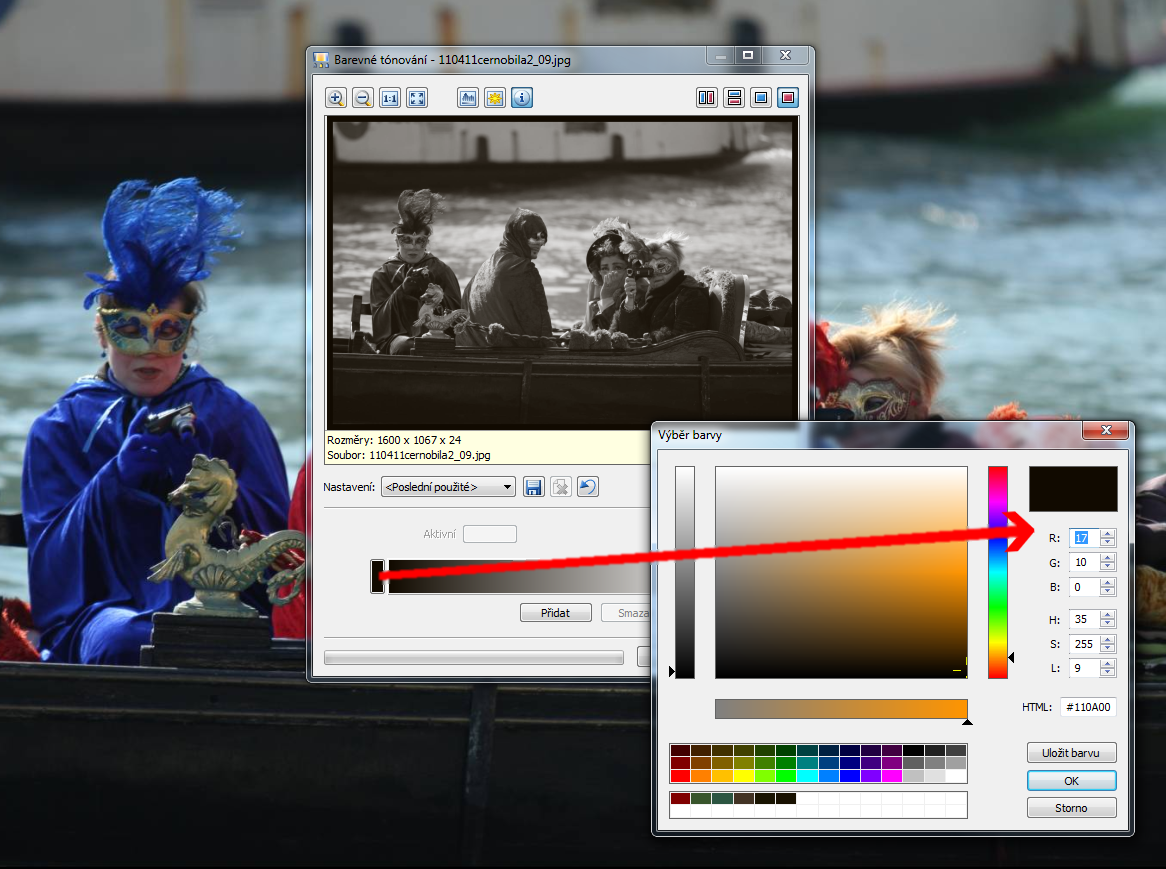Show the histogram in the preview

click(x=468, y=98)
